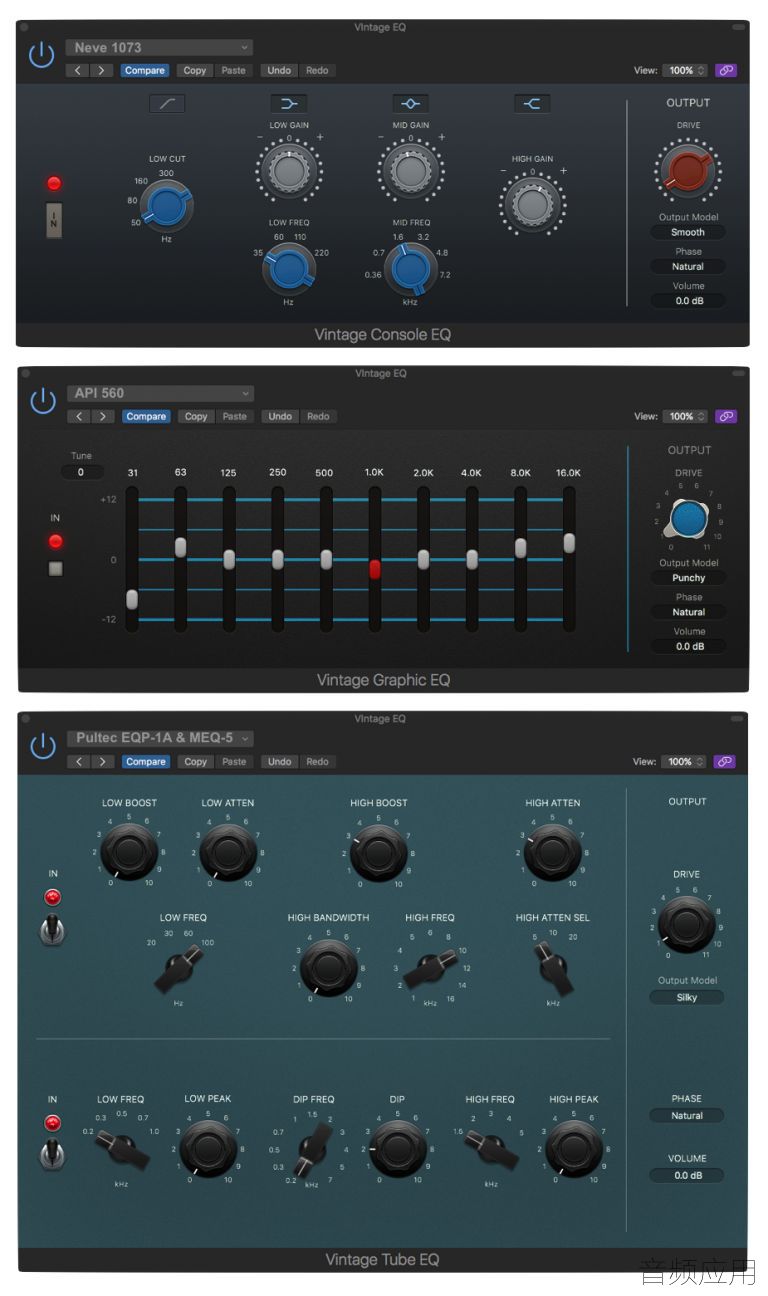Click Volume 0.0 dB field in Console EQ
768x1296 pixels.
pyautogui.click(x=687, y=301)
